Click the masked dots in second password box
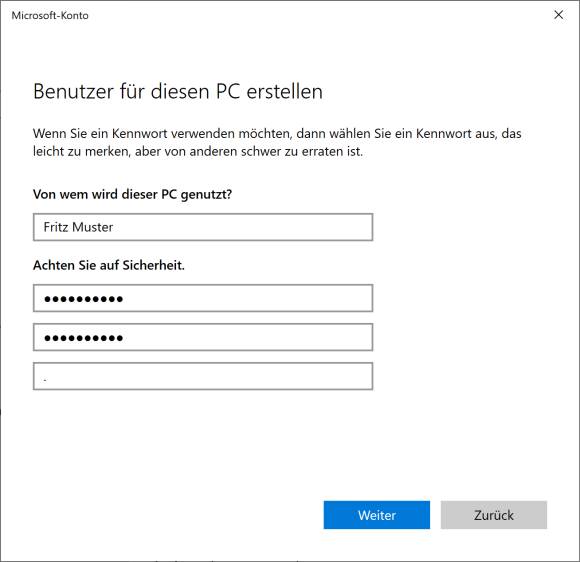The height and width of the screenshot is (562, 580). tap(84, 338)
